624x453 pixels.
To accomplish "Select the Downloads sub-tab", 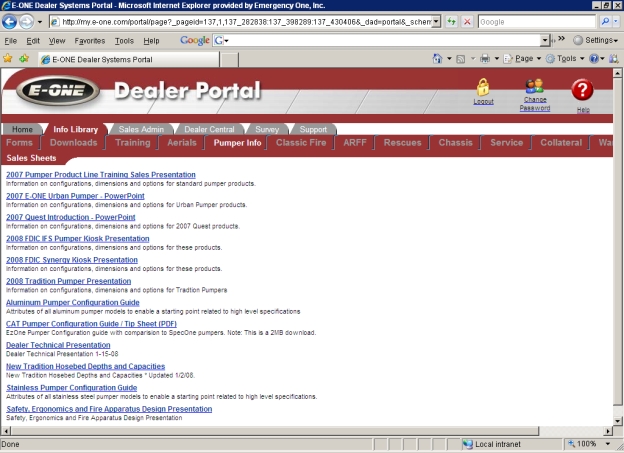I will point(74,143).
